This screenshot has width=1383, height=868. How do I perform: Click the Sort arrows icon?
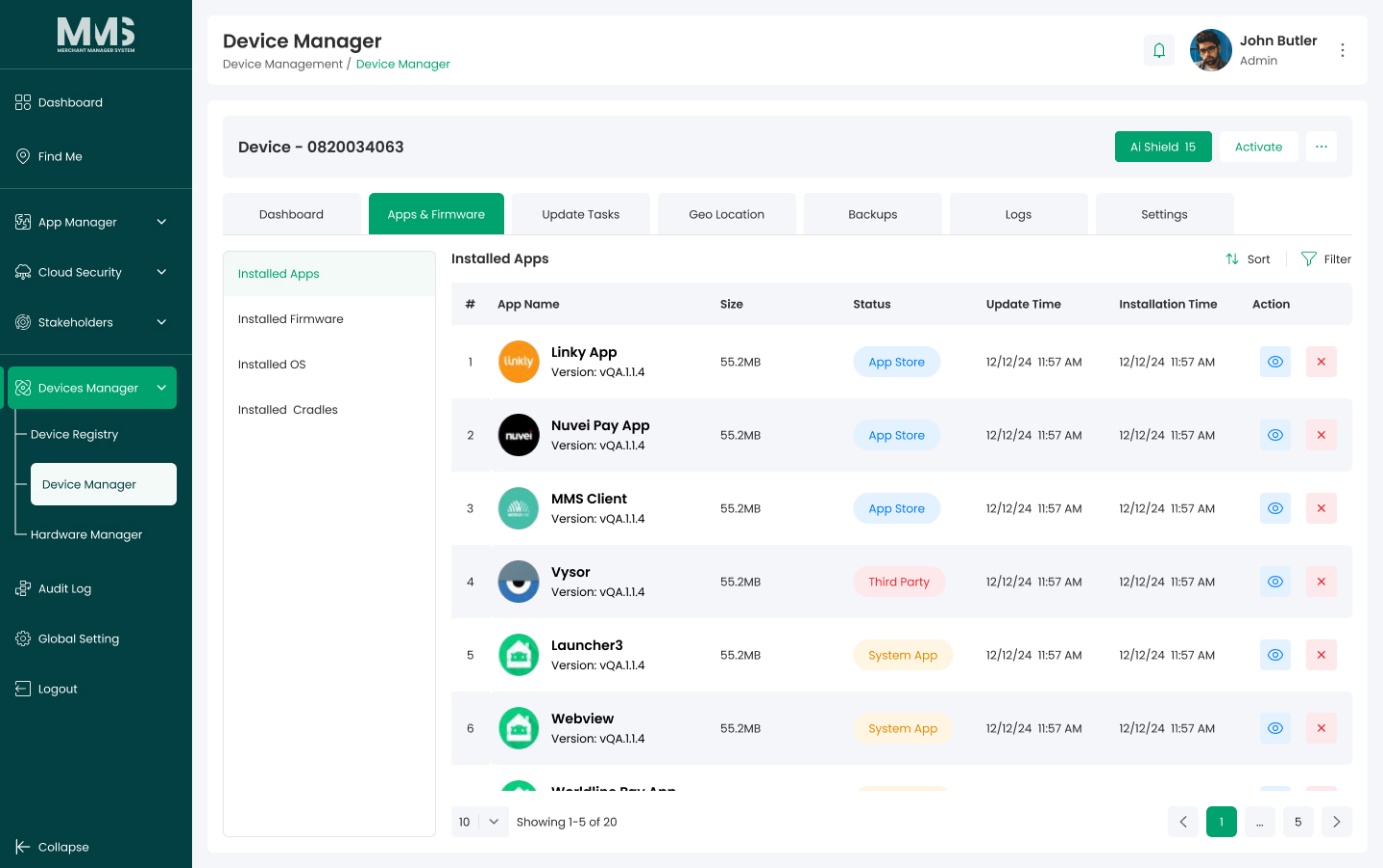pyautogui.click(x=1232, y=259)
